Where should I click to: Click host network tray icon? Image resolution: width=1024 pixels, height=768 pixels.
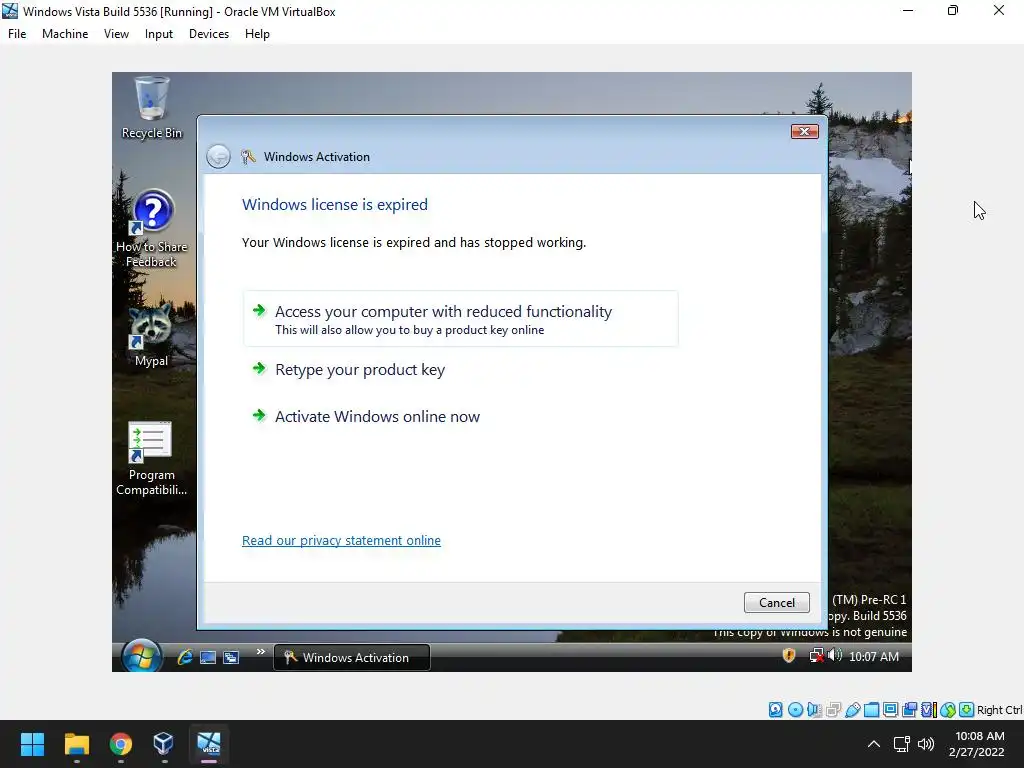902,744
